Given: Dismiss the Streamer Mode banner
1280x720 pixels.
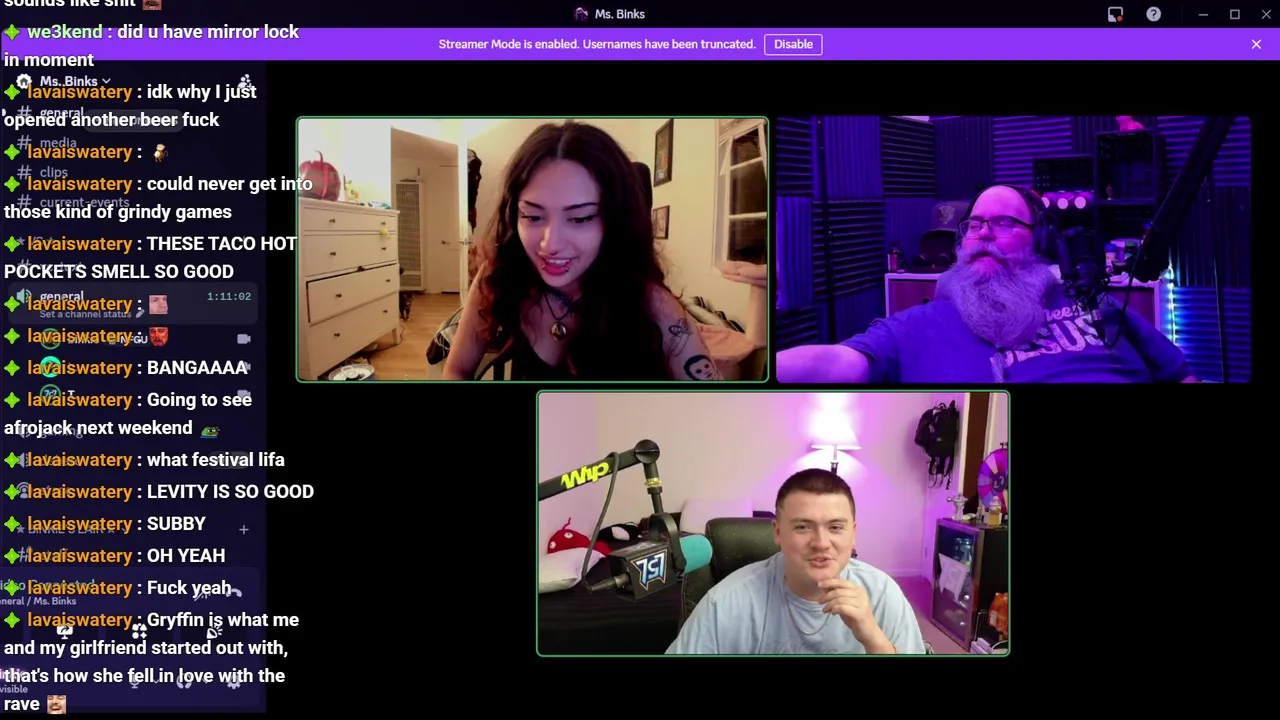Looking at the screenshot, I should tap(1256, 44).
